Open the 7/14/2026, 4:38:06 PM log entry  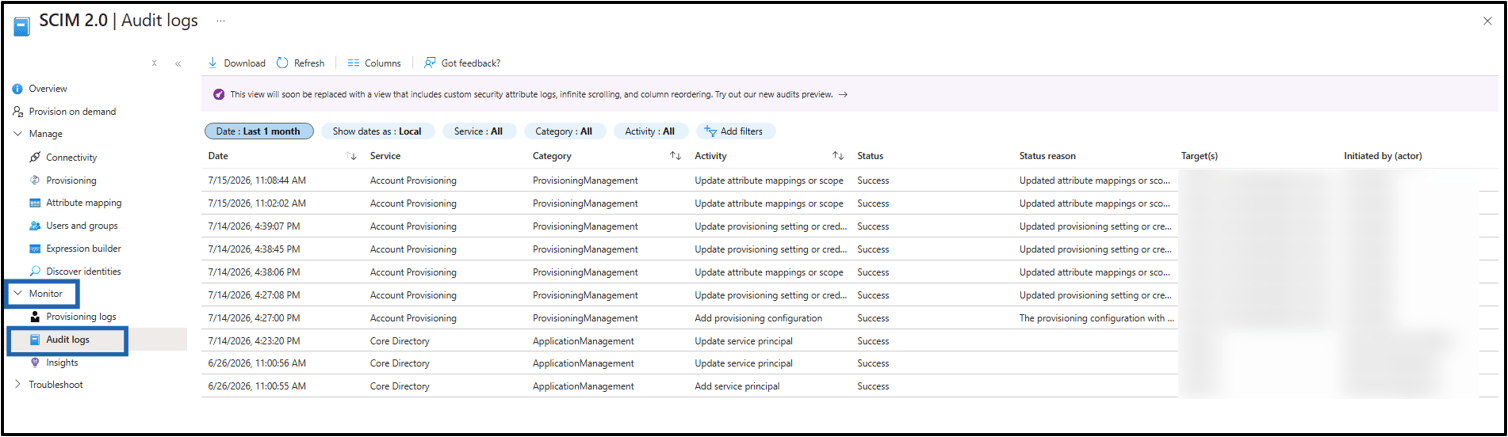coord(254,272)
